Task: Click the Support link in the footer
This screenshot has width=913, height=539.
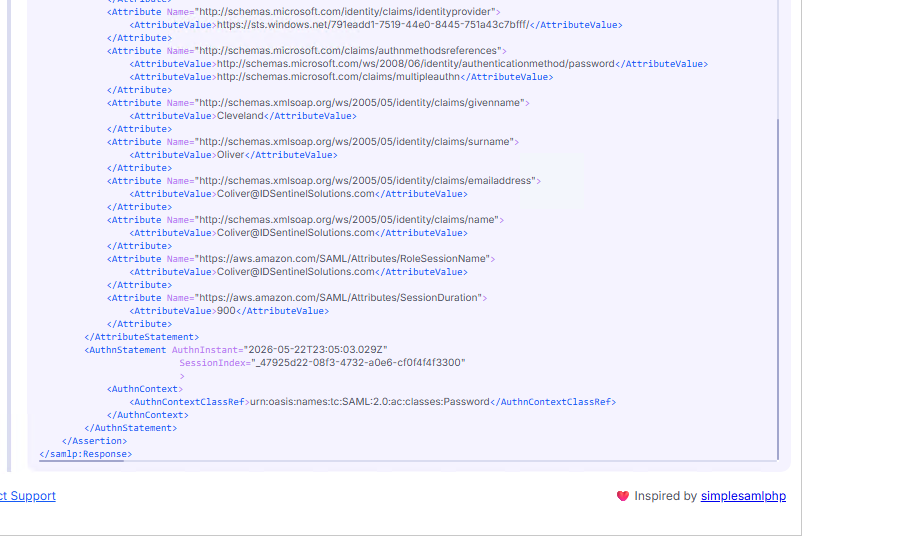Action: 27,496
